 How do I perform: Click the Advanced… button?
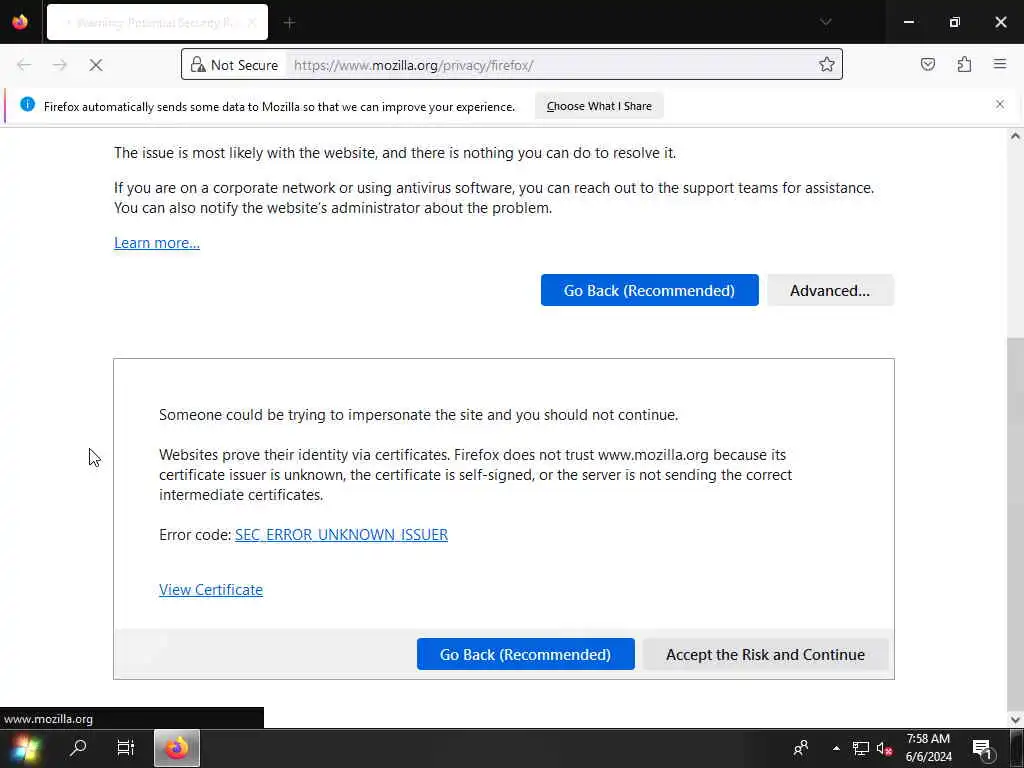(x=830, y=290)
